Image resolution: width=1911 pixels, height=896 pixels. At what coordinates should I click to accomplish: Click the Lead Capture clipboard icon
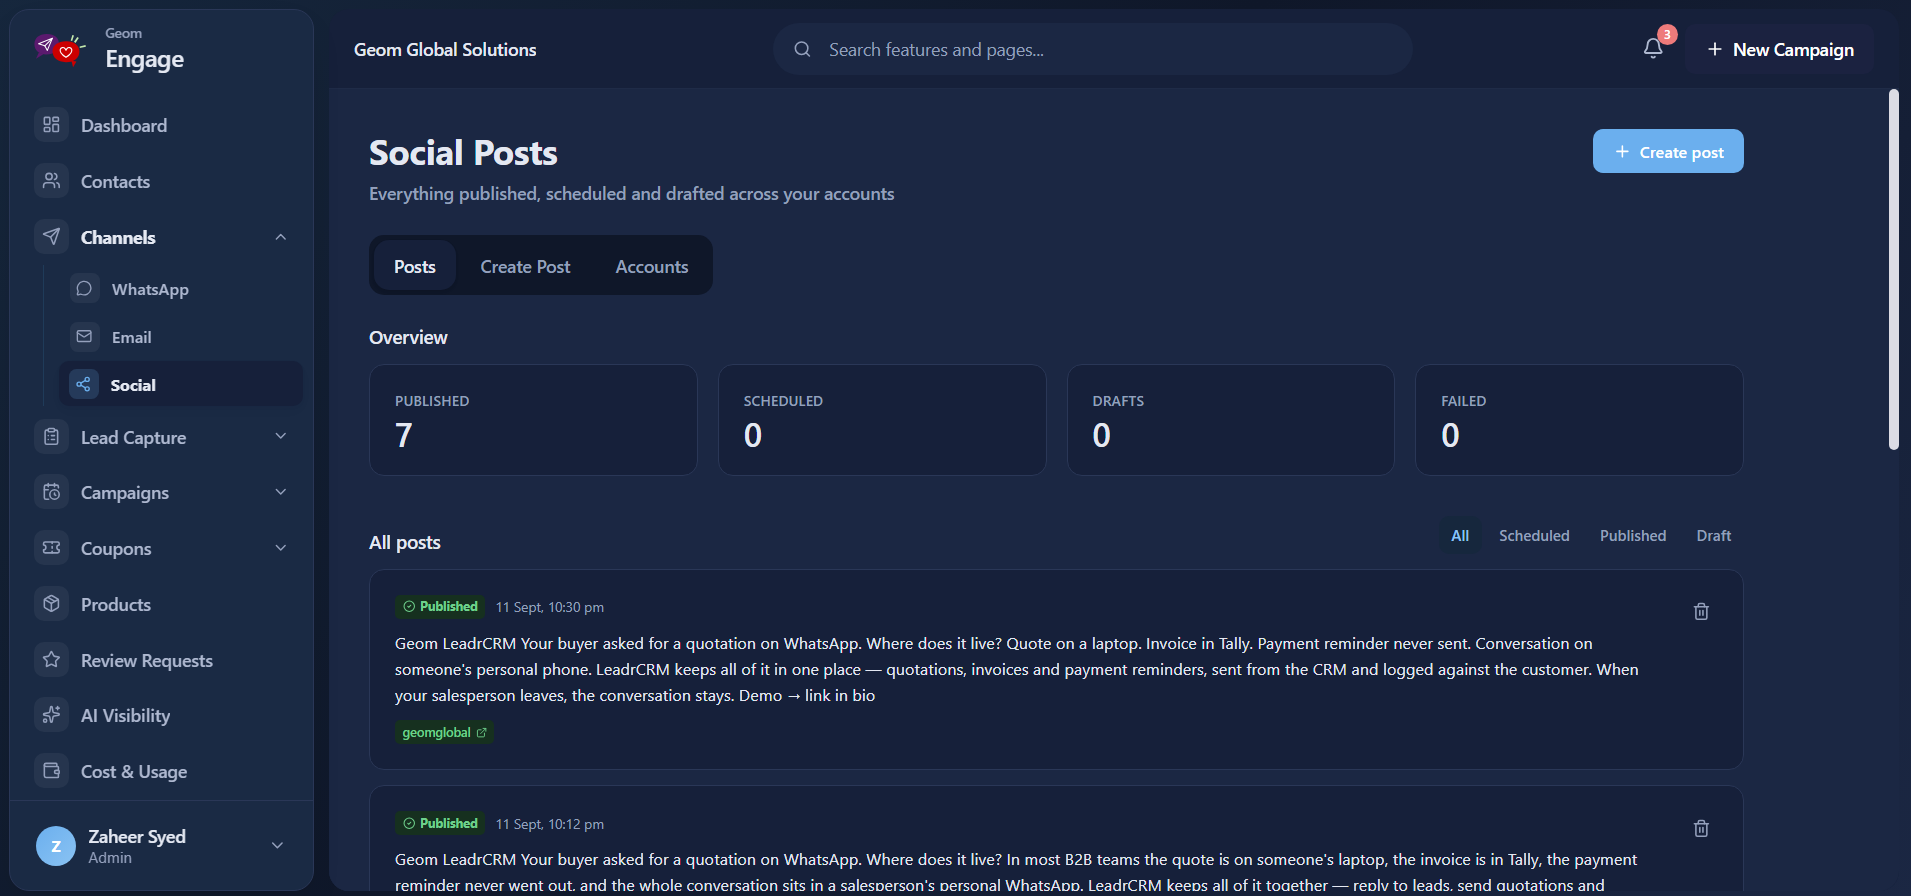point(51,437)
